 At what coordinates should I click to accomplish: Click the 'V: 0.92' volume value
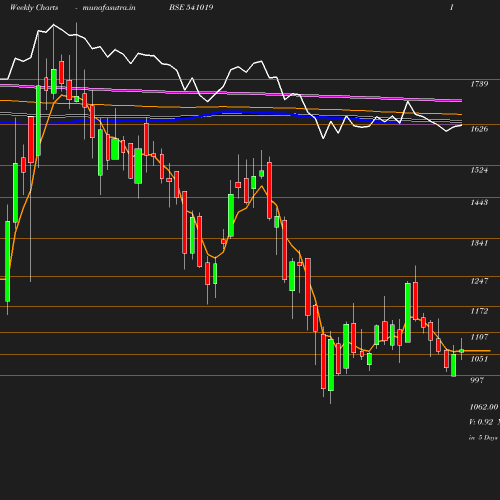click(x=481, y=422)
